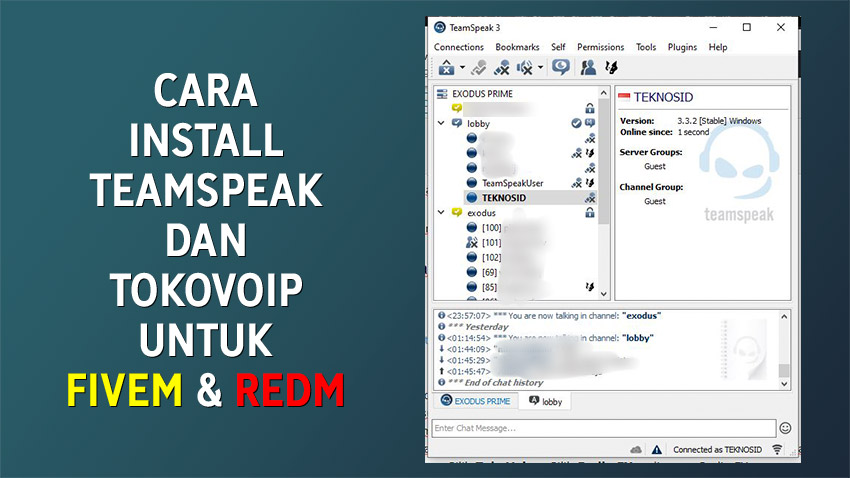850x478 pixels.
Task: Collapse the lobby channel
Action: click(441, 124)
